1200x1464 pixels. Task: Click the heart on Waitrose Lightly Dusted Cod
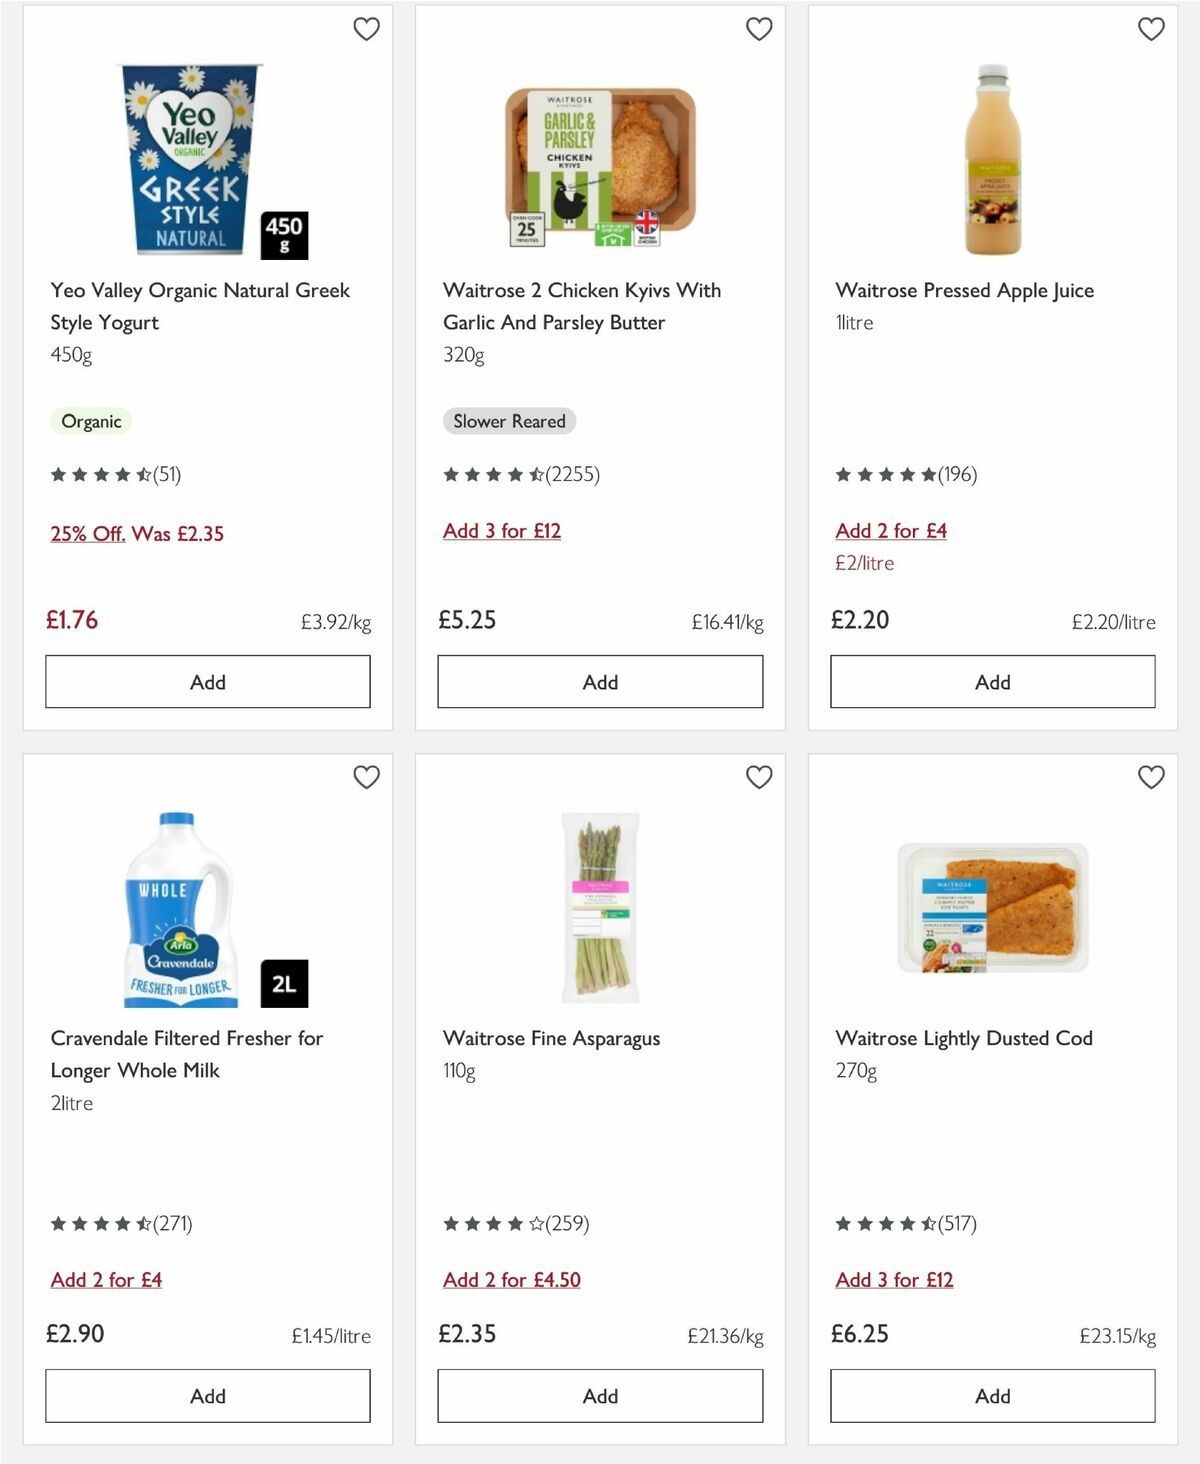[x=1151, y=777]
